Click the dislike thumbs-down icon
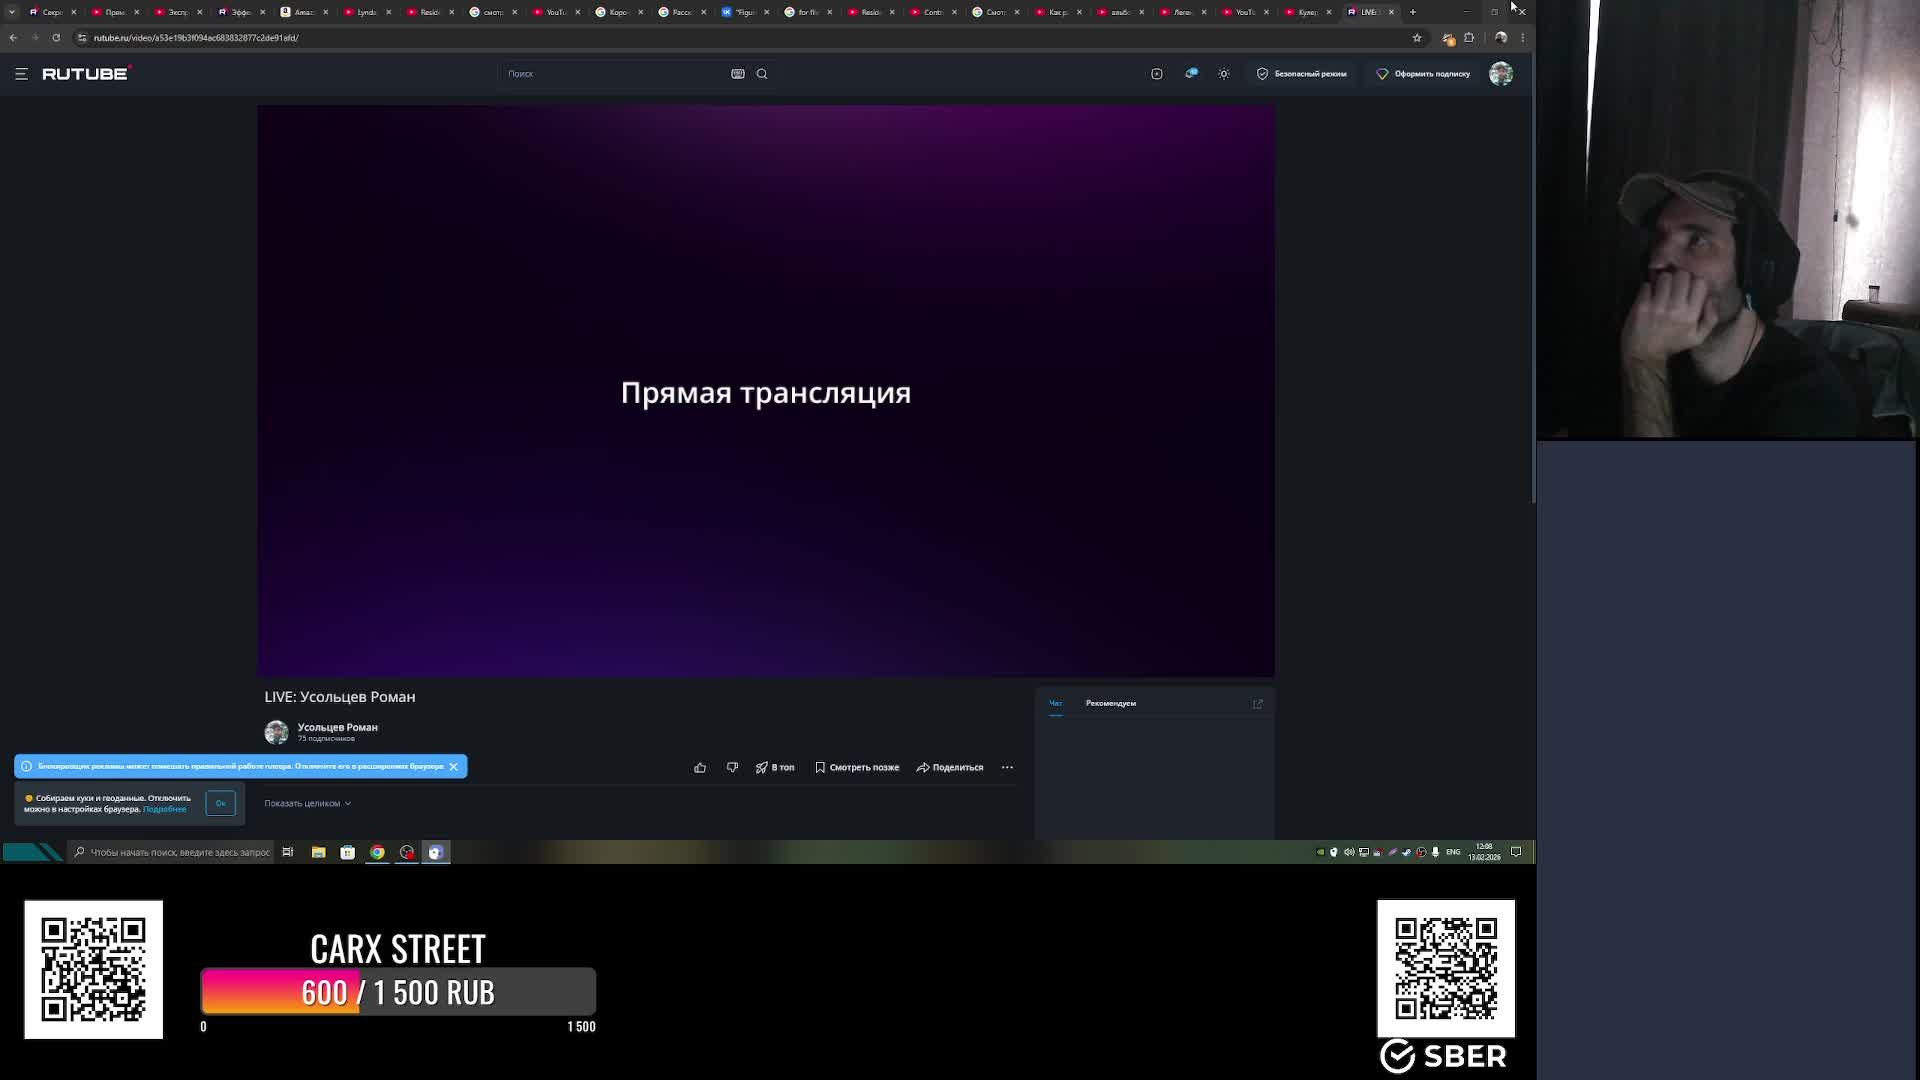Viewport: 1920px width, 1080px height. tap(732, 767)
